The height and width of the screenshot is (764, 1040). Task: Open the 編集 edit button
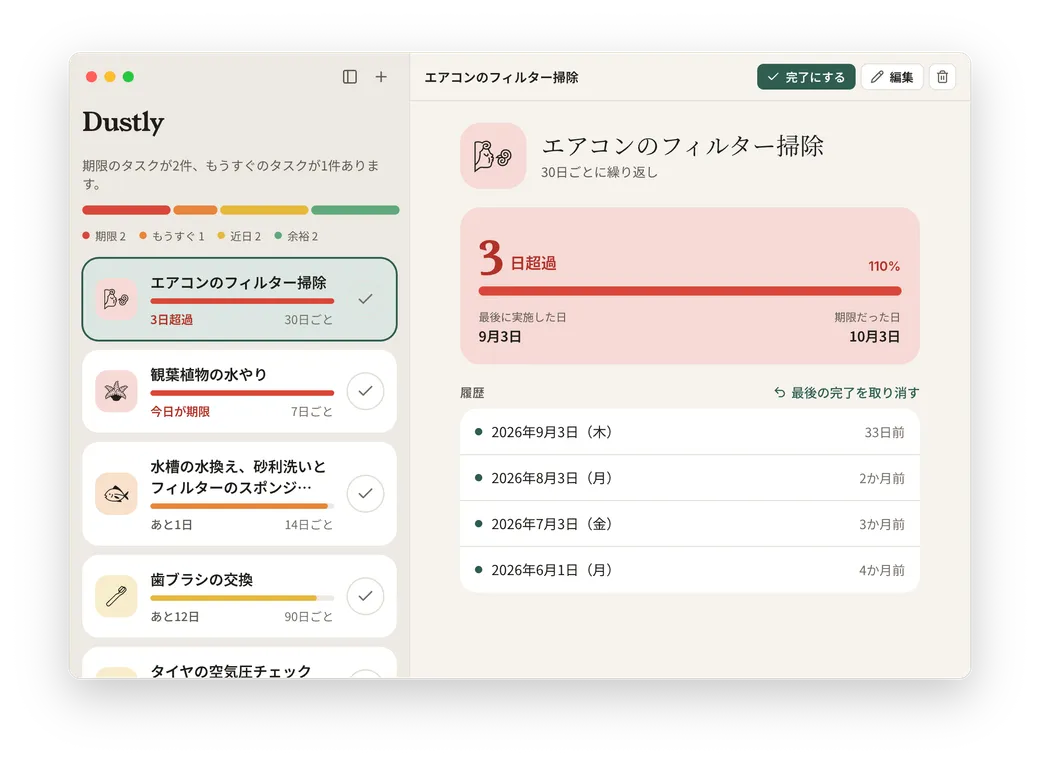[x=892, y=77]
